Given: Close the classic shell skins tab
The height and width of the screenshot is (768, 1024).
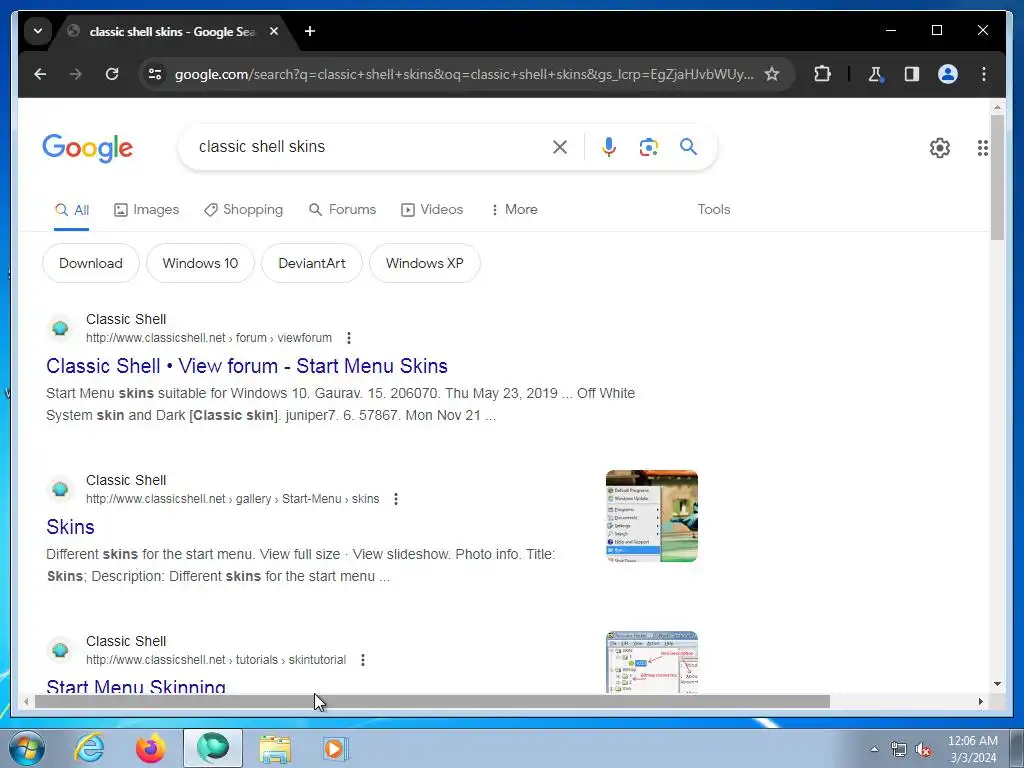Looking at the screenshot, I should click(x=274, y=31).
